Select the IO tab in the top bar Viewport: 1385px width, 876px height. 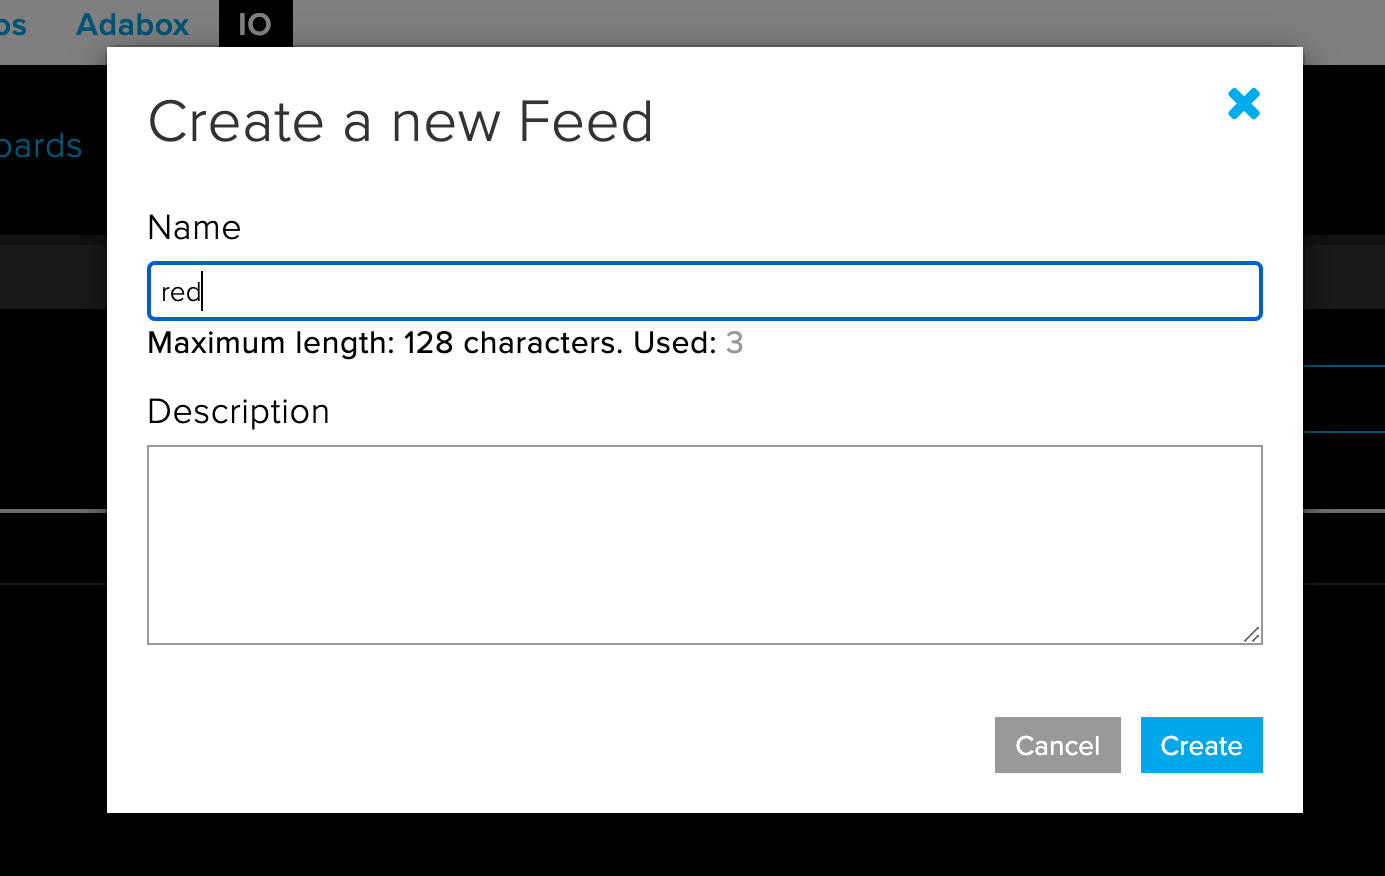[x=255, y=24]
